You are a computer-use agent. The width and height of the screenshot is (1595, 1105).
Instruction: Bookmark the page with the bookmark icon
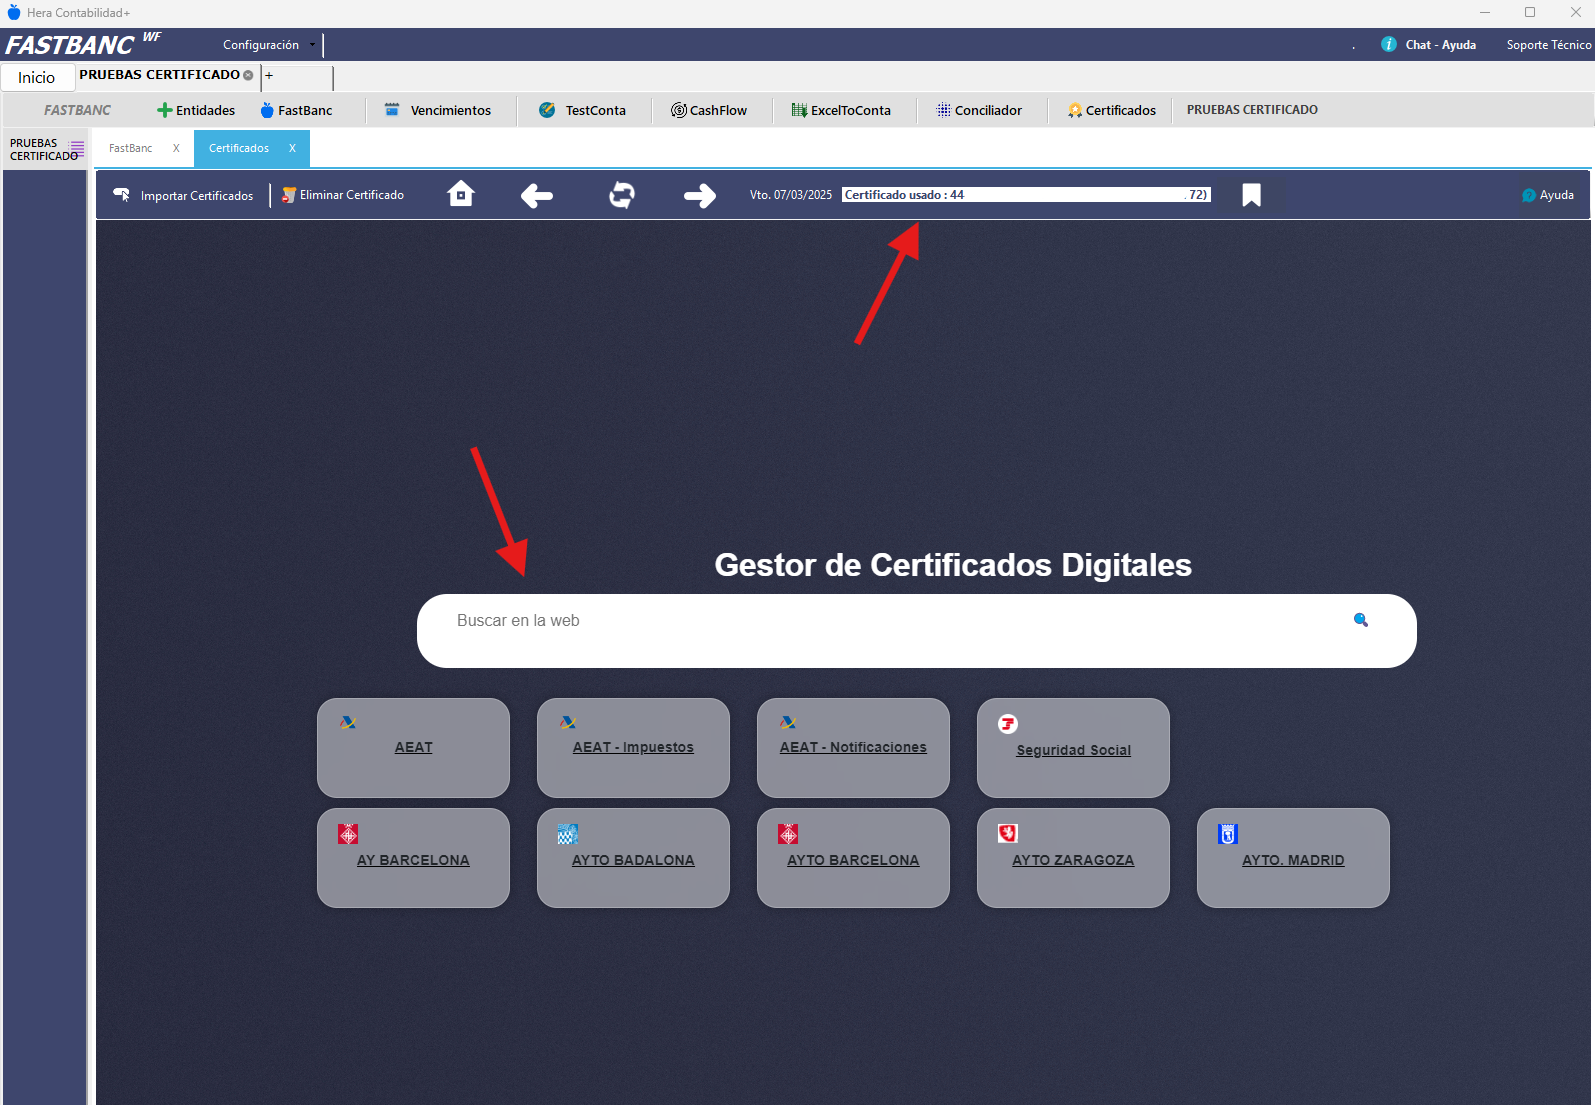(x=1251, y=195)
